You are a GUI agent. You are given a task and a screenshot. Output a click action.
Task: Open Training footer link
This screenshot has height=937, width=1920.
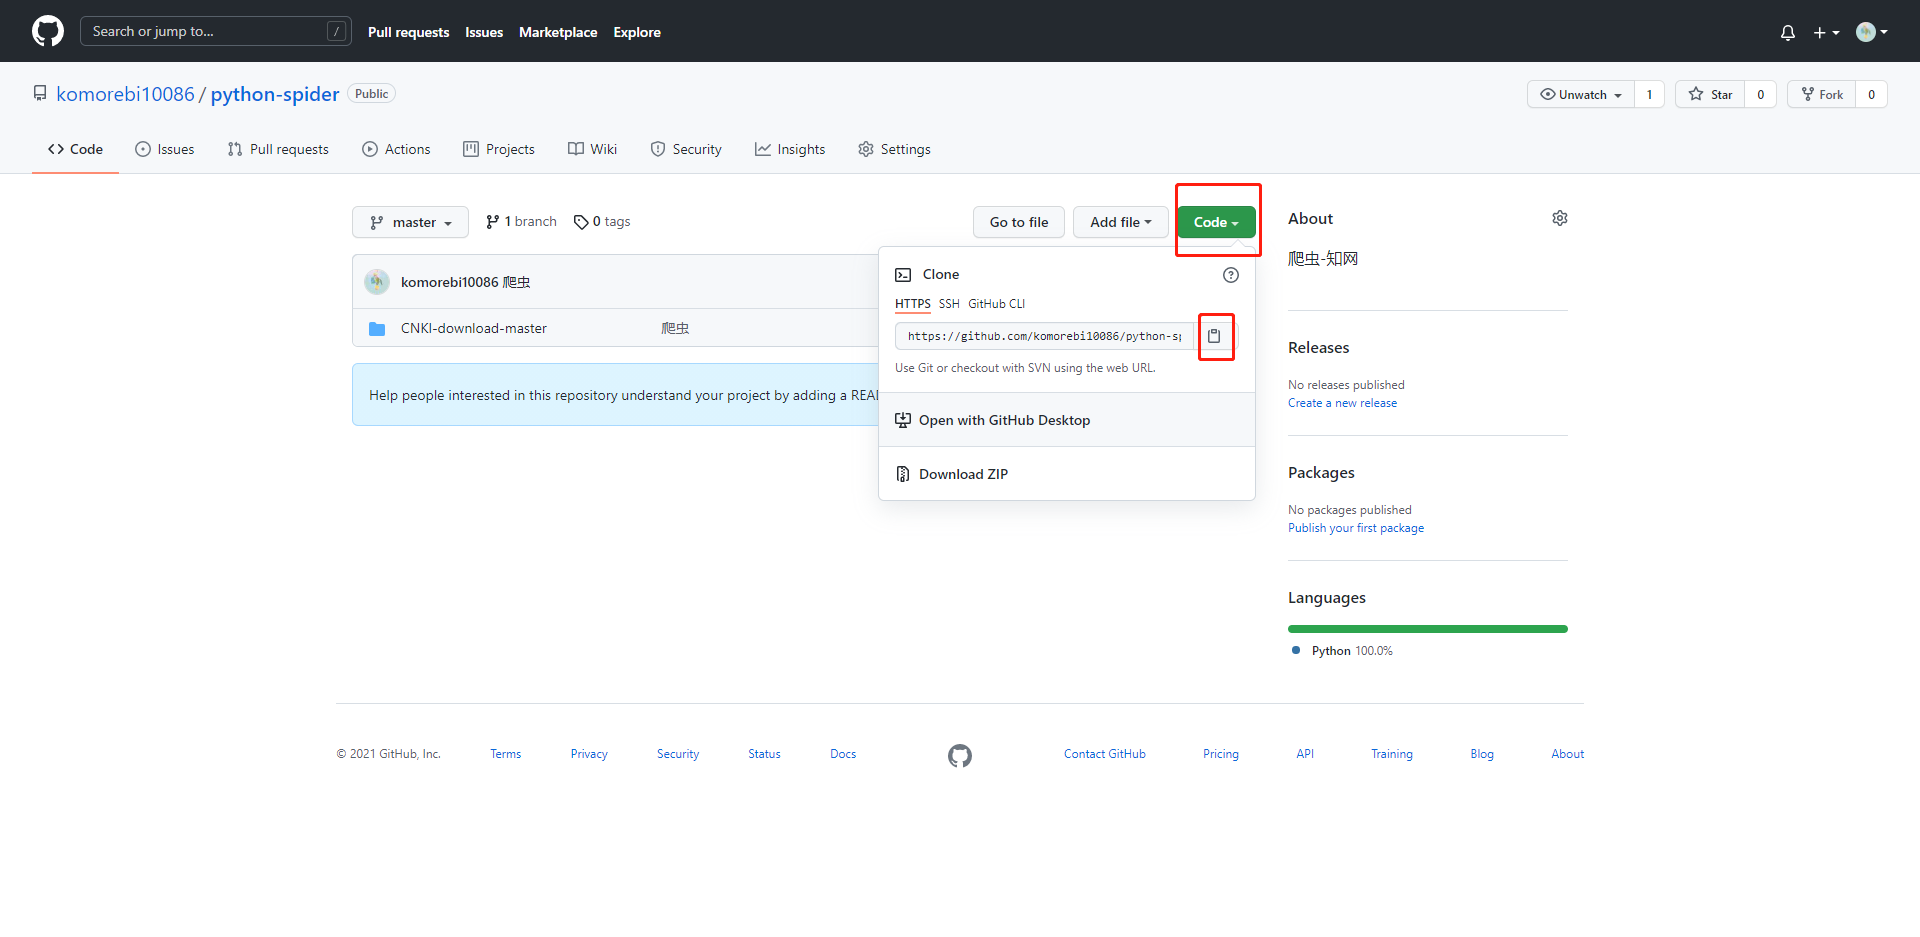[1392, 754]
